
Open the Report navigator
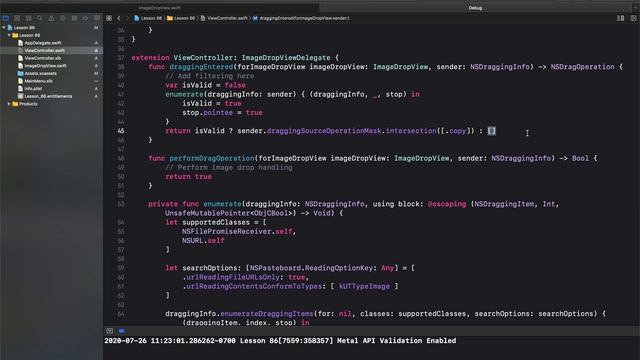pos(97,18)
